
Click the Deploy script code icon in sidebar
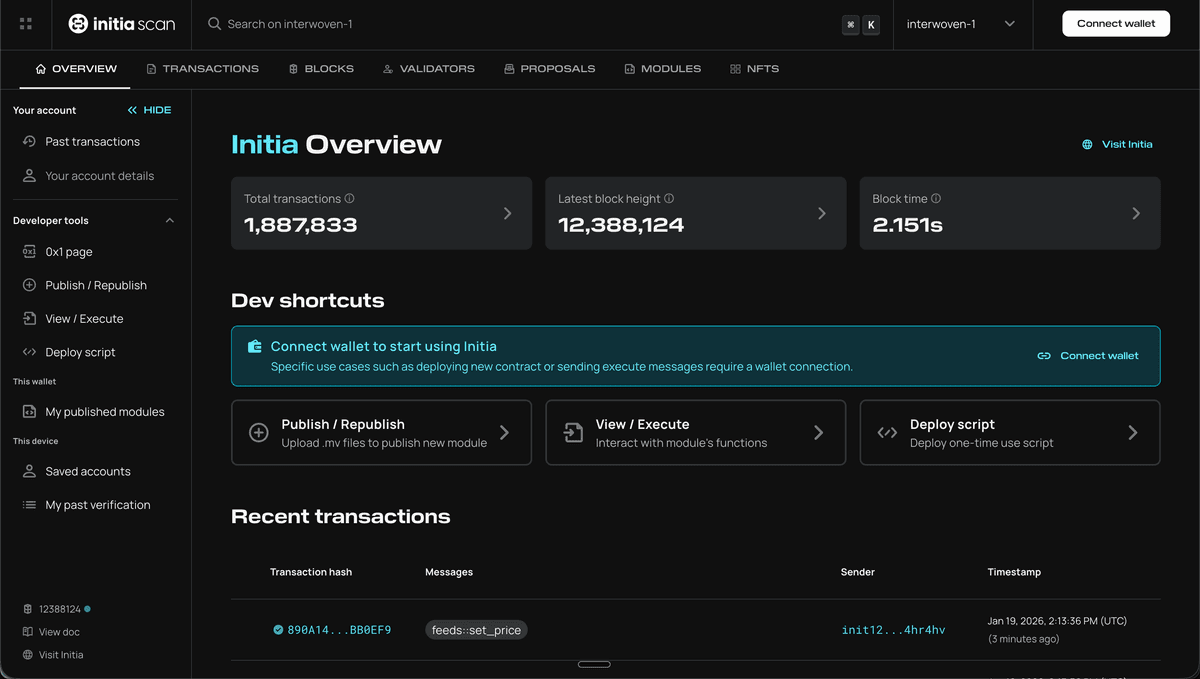tap(29, 352)
